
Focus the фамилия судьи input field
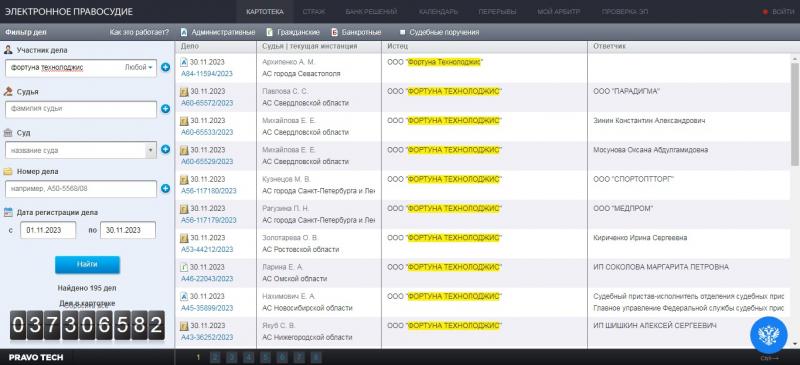[x=81, y=109]
